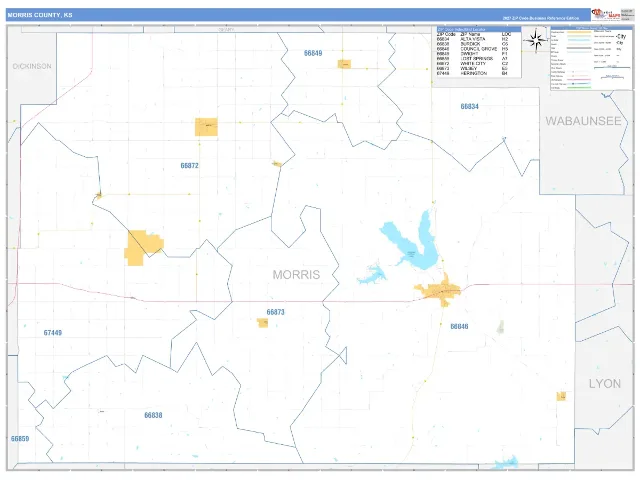Select the ALTA VISTA row in ZIP index

click(x=473, y=39)
